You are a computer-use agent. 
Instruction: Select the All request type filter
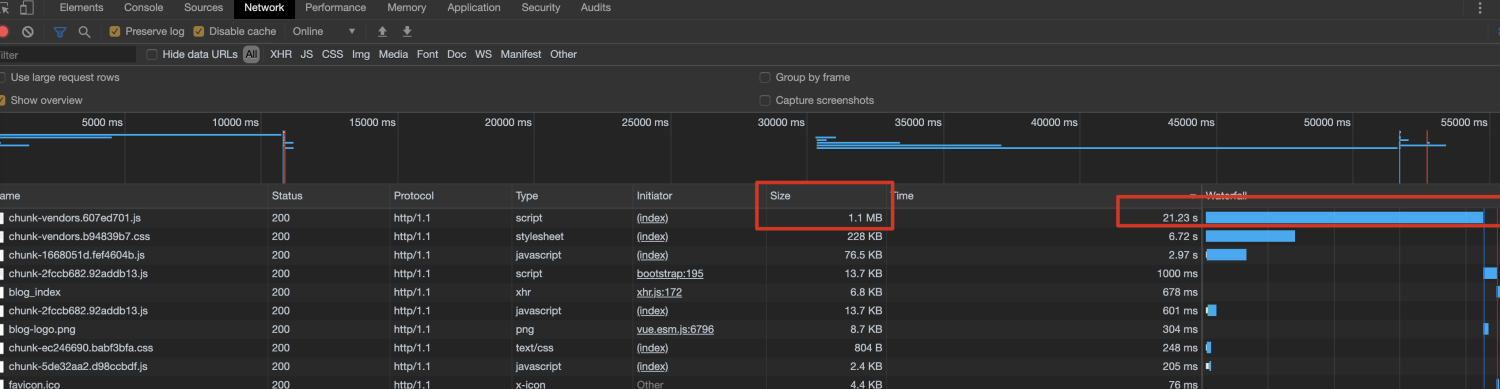point(251,55)
